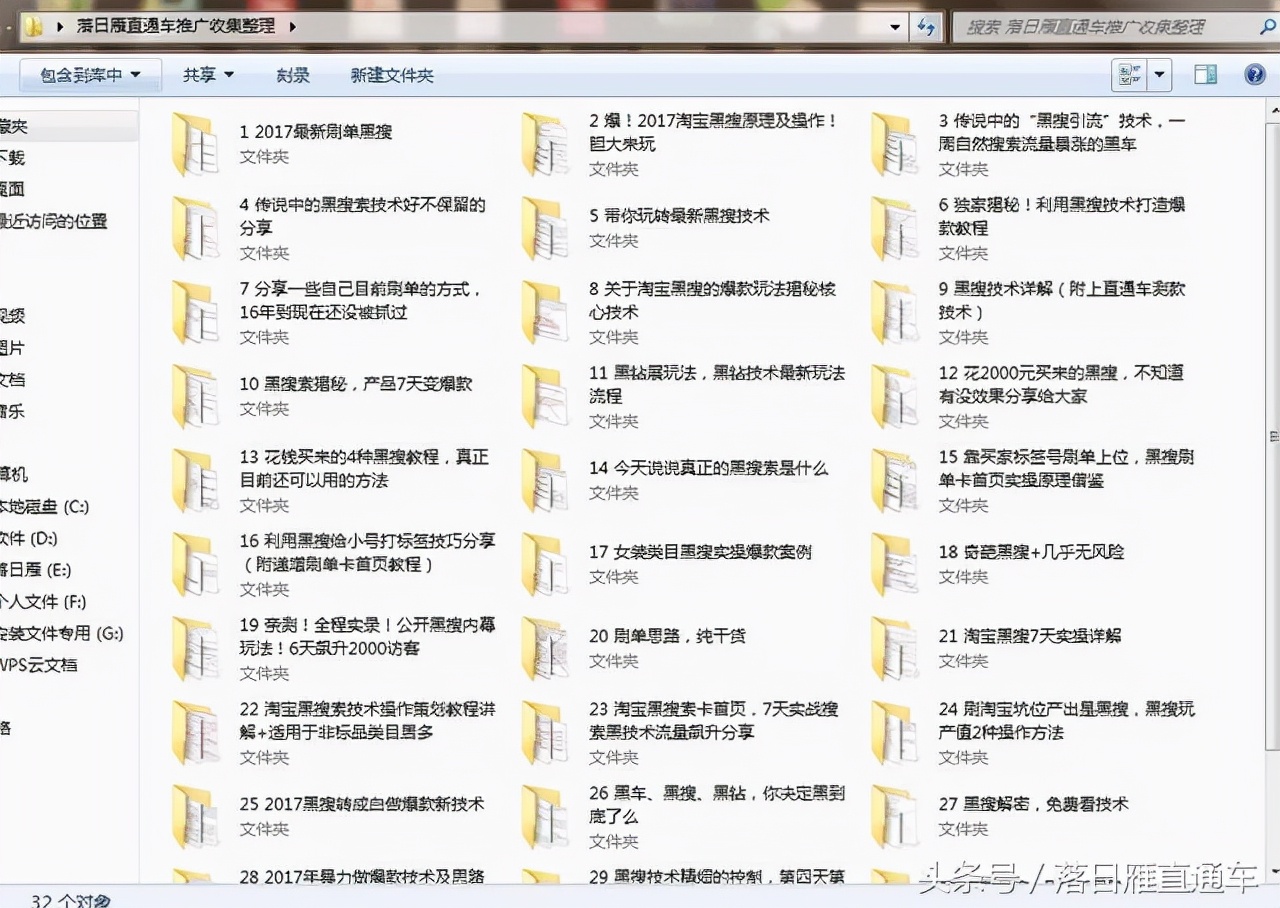
Task: Open the address bar history arrow
Action: [895, 27]
